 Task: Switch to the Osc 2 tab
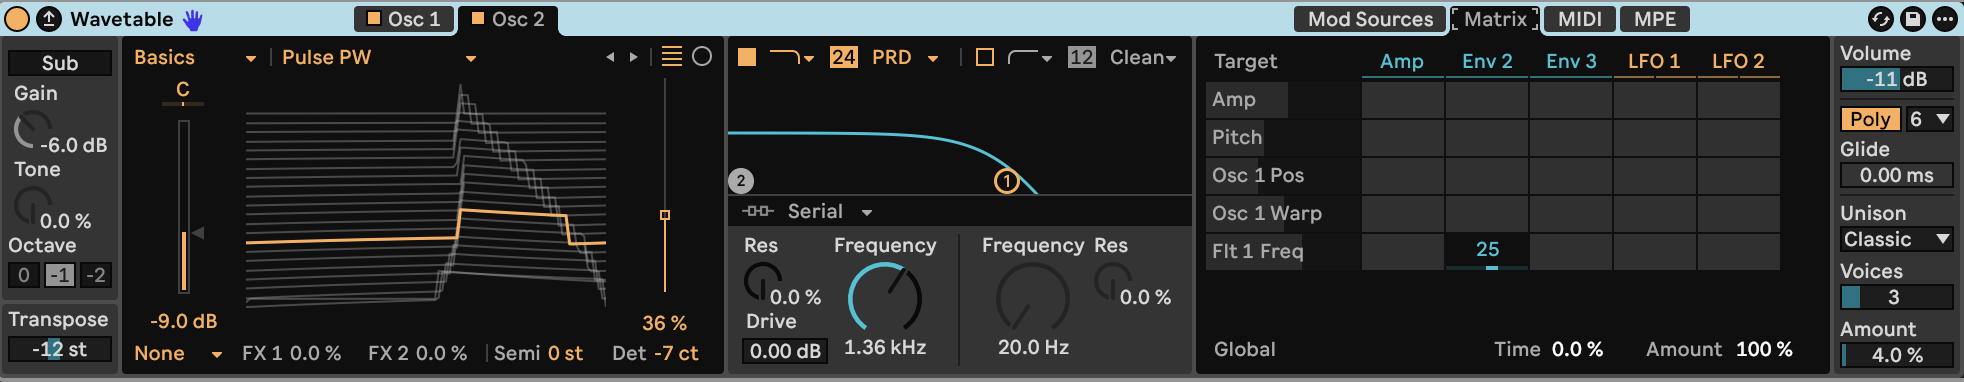click(x=508, y=19)
